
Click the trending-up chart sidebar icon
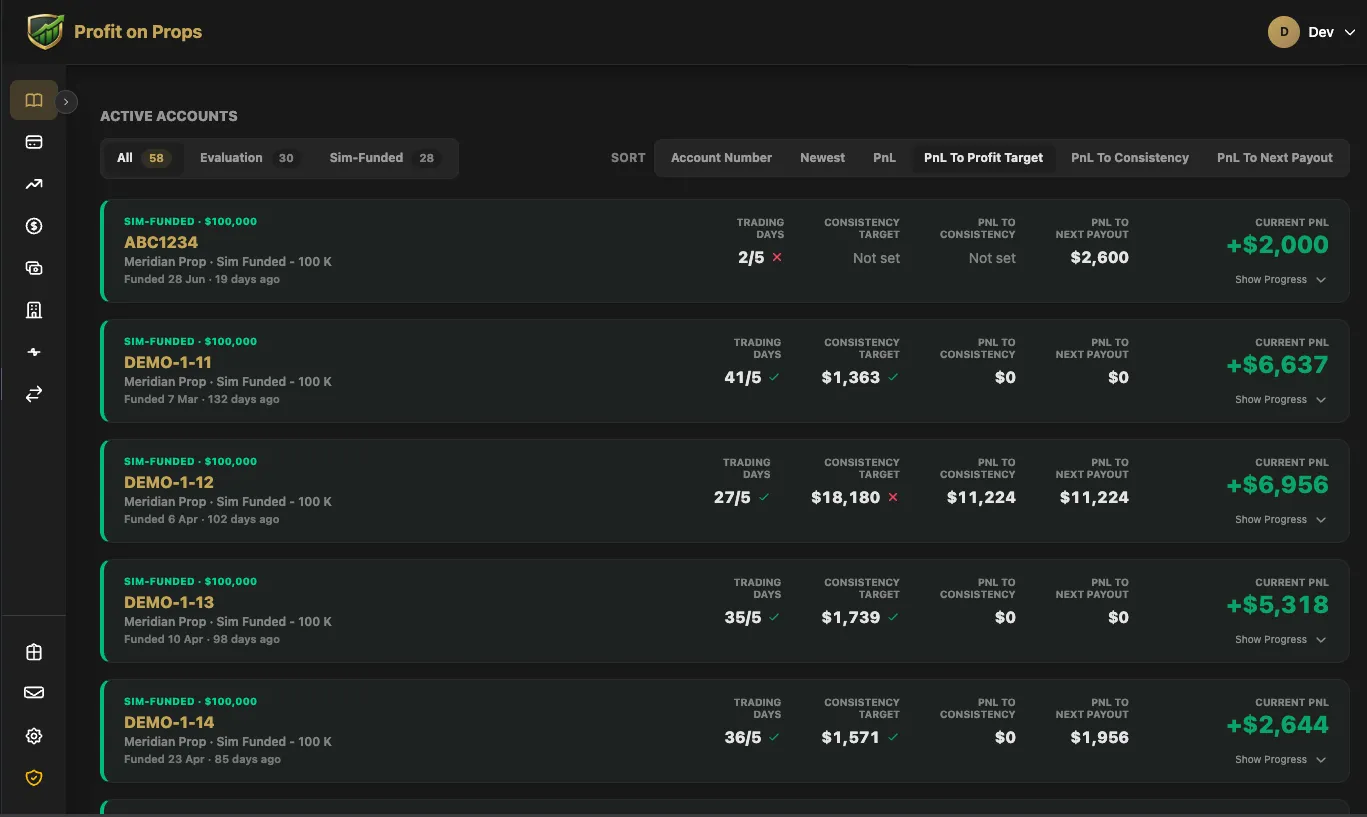pos(34,184)
